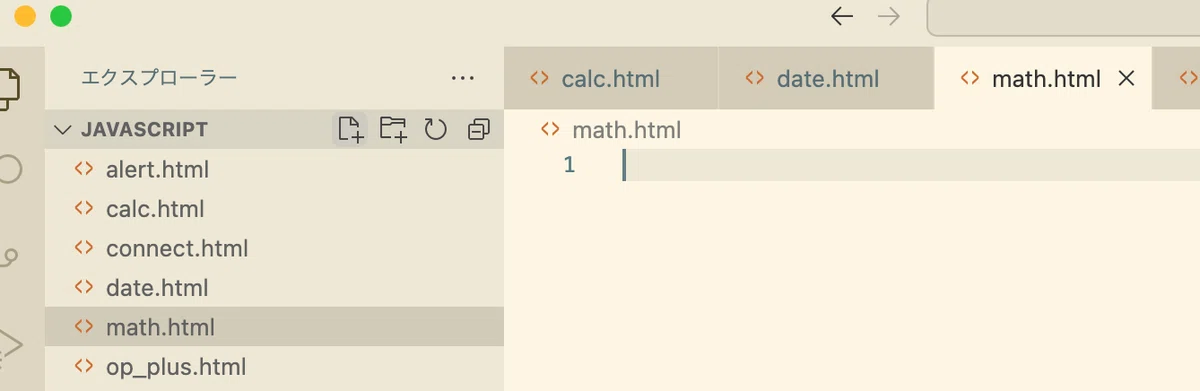The height and width of the screenshot is (391, 1200).
Task: Click the New File icon in explorer header
Action: pos(350,129)
